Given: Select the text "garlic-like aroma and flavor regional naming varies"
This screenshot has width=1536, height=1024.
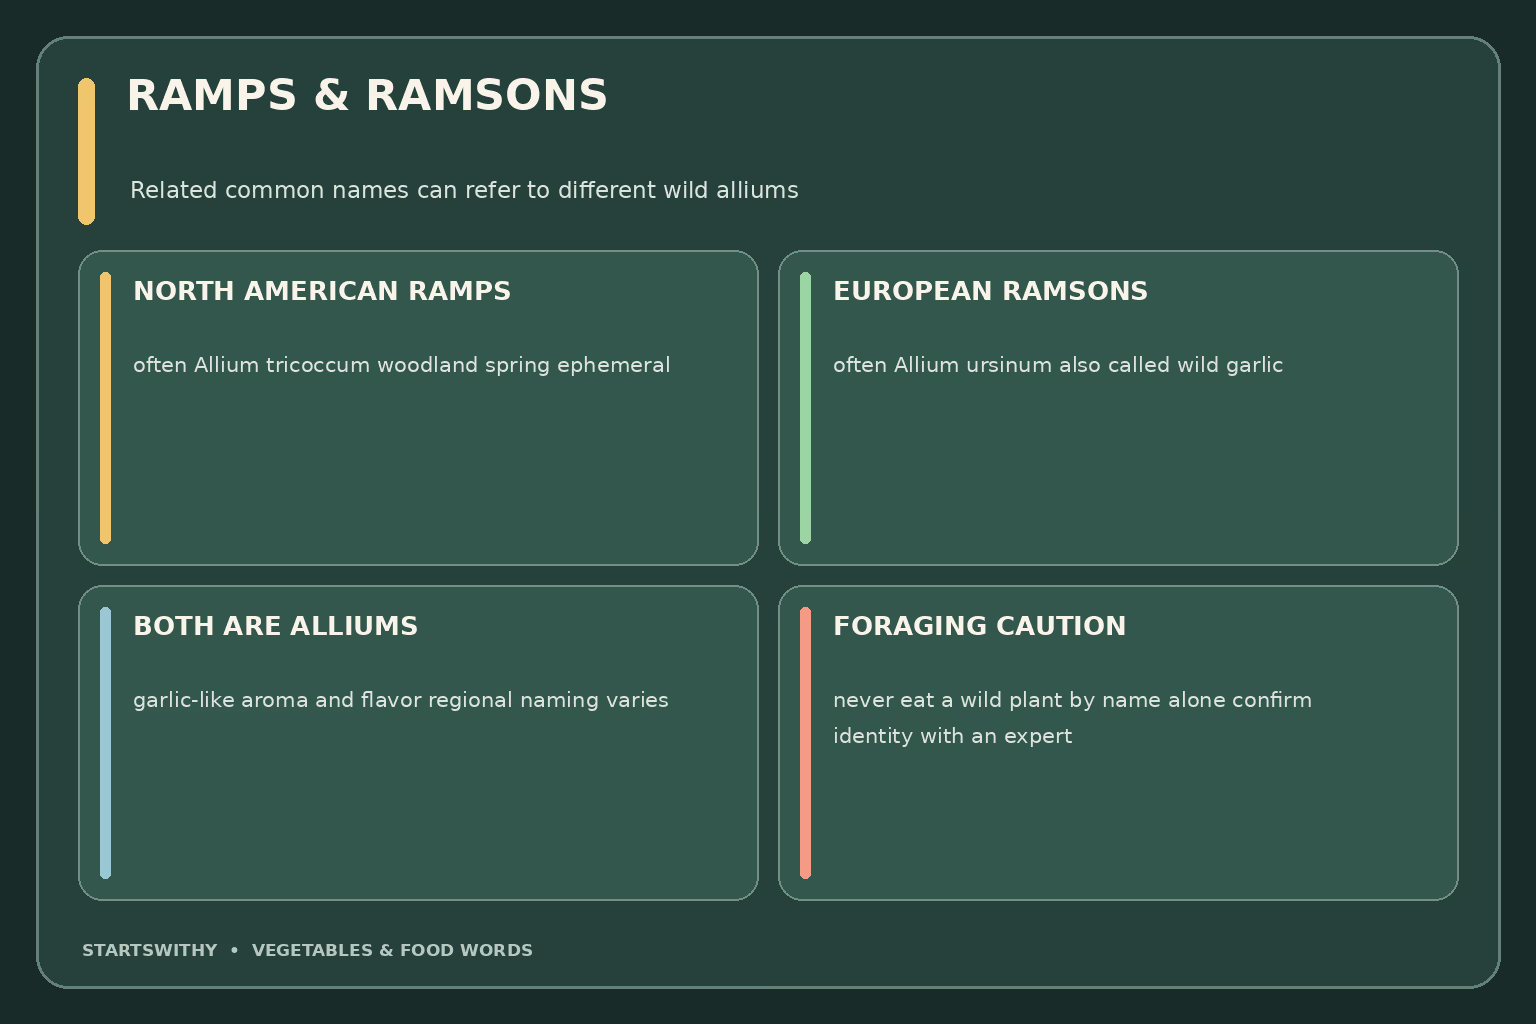Looking at the screenshot, I should pyautogui.click(x=400, y=700).
